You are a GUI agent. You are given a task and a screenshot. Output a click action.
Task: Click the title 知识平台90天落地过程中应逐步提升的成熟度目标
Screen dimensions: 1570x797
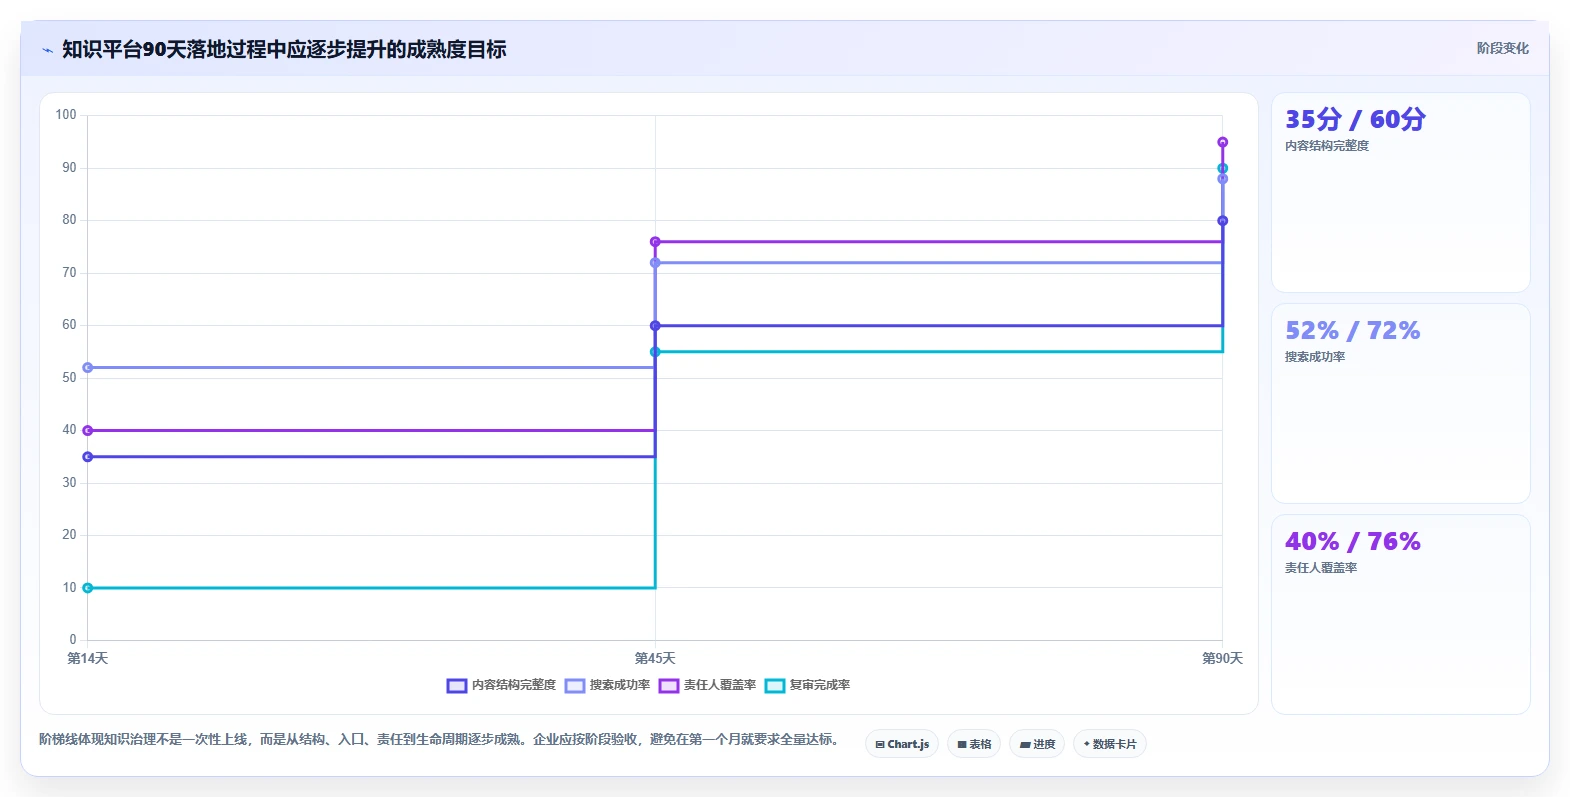click(284, 49)
